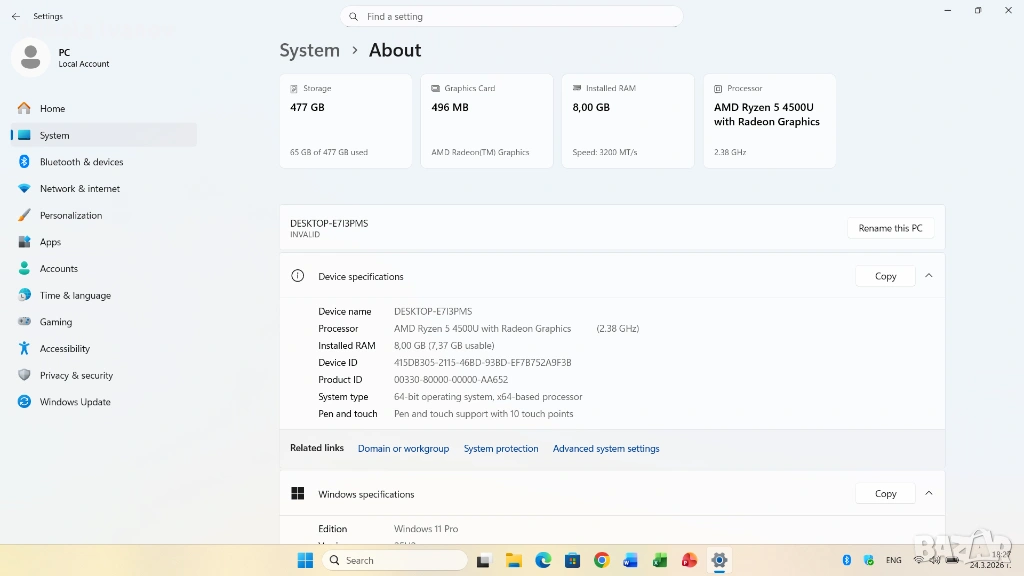
Task: Launch Google Chrome from taskbar
Action: point(601,560)
